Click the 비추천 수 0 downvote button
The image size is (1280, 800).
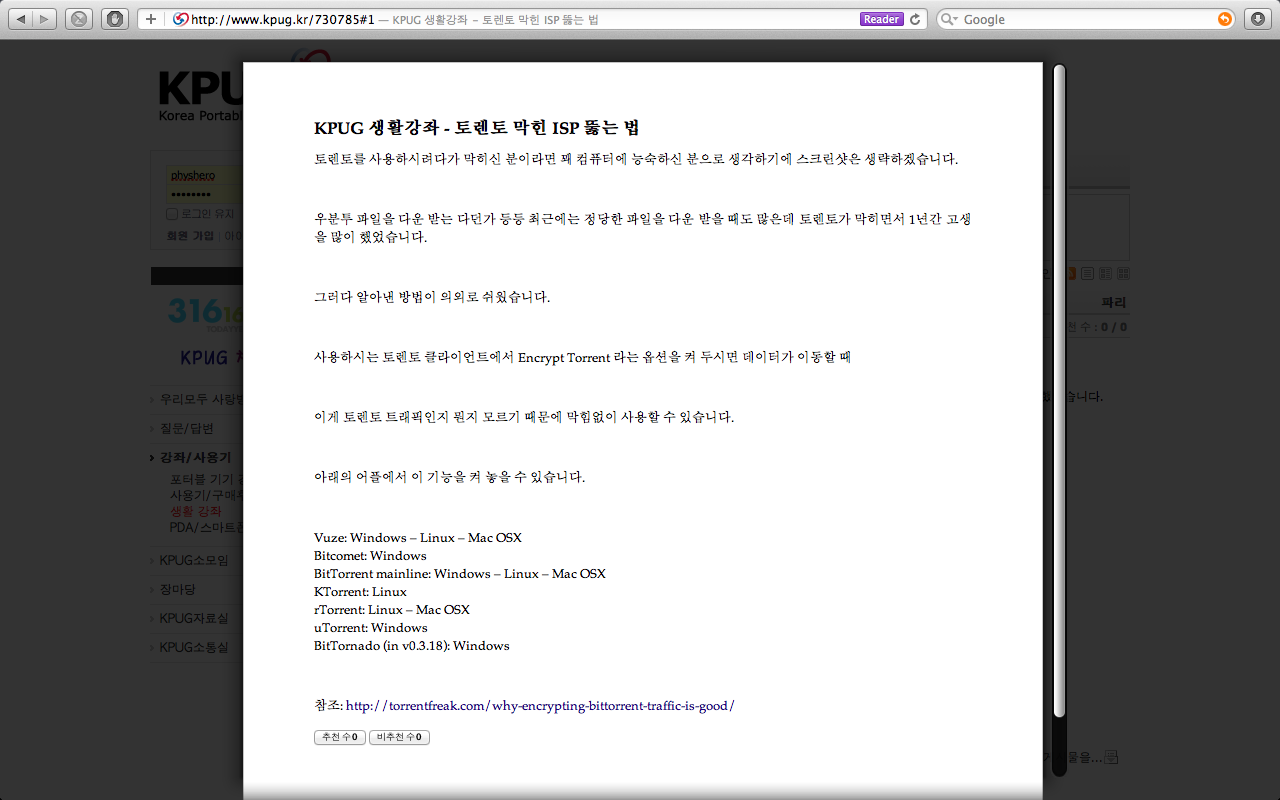[x=399, y=737]
